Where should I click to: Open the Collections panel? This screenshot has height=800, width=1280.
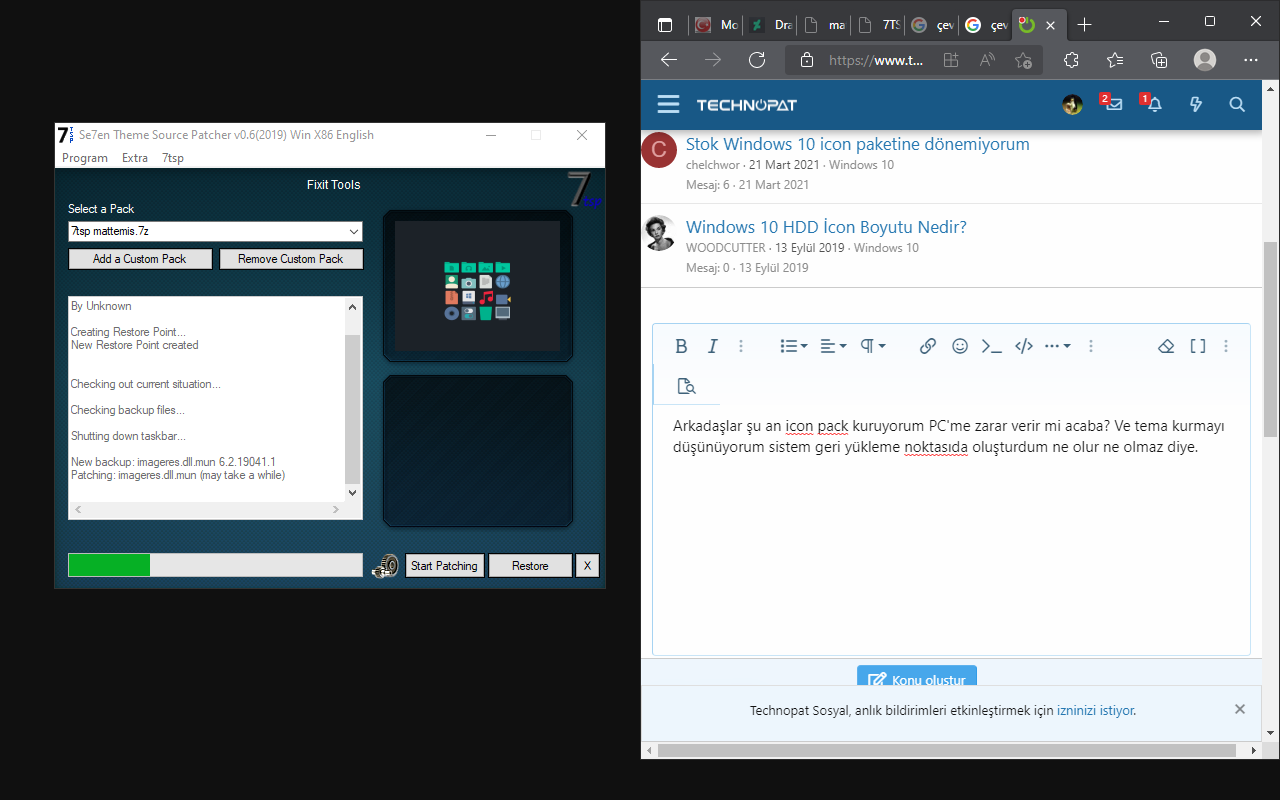[x=1159, y=60]
